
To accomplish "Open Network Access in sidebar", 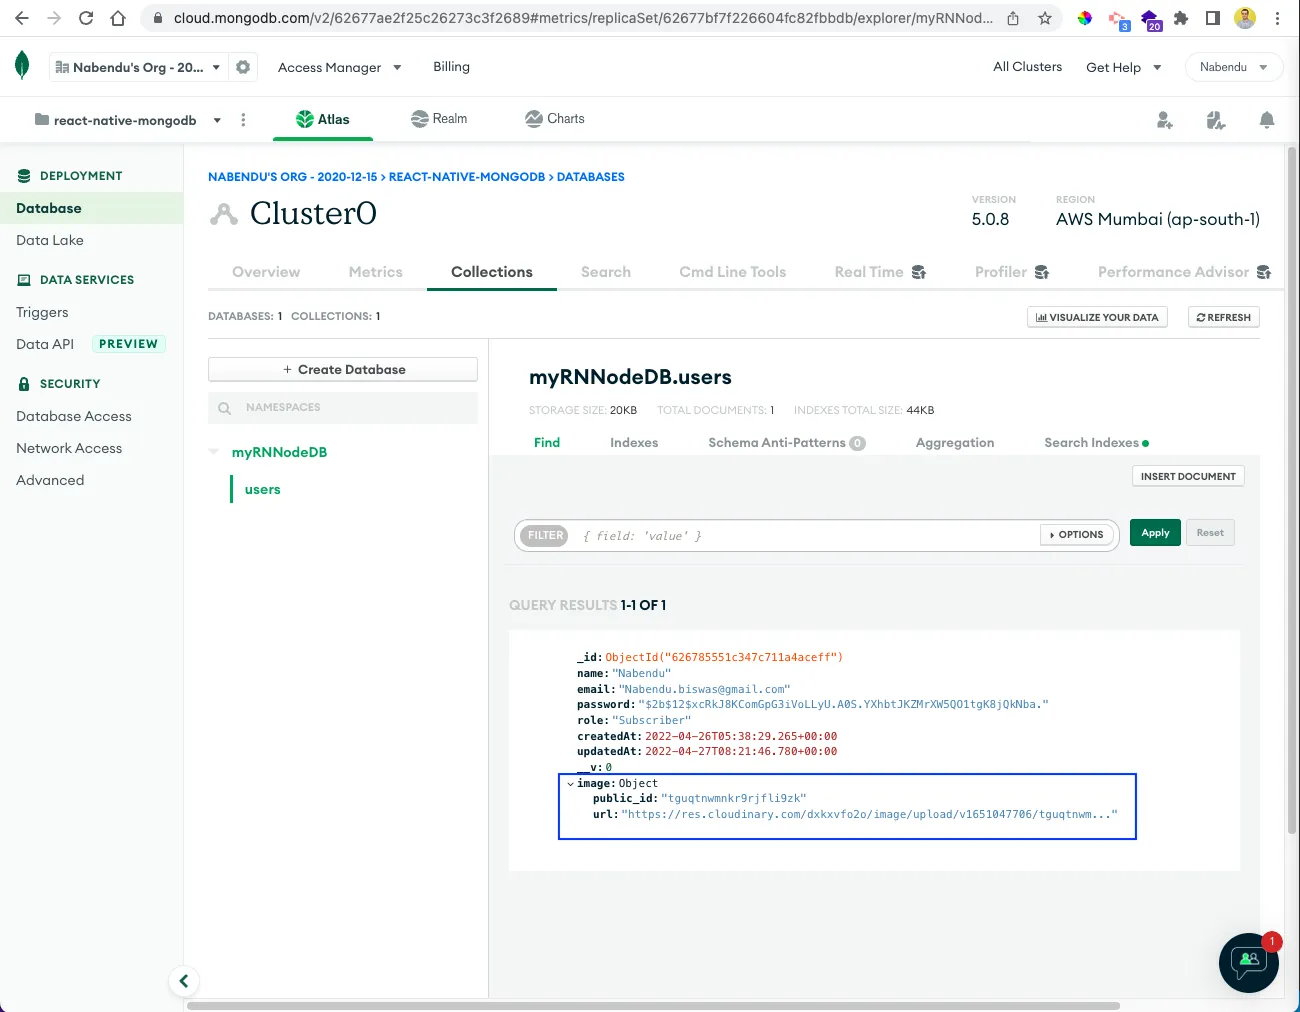I will pyautogui.click(x=69, y=449).
